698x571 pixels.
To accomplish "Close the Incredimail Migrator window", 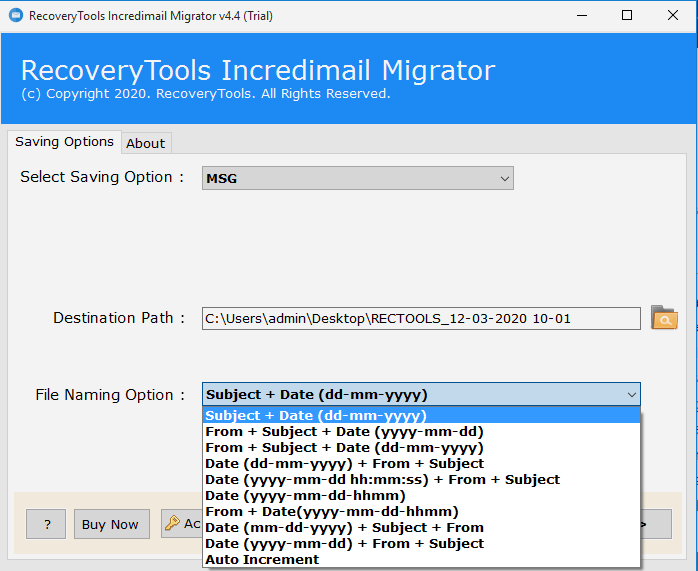I will click(673, 16).
